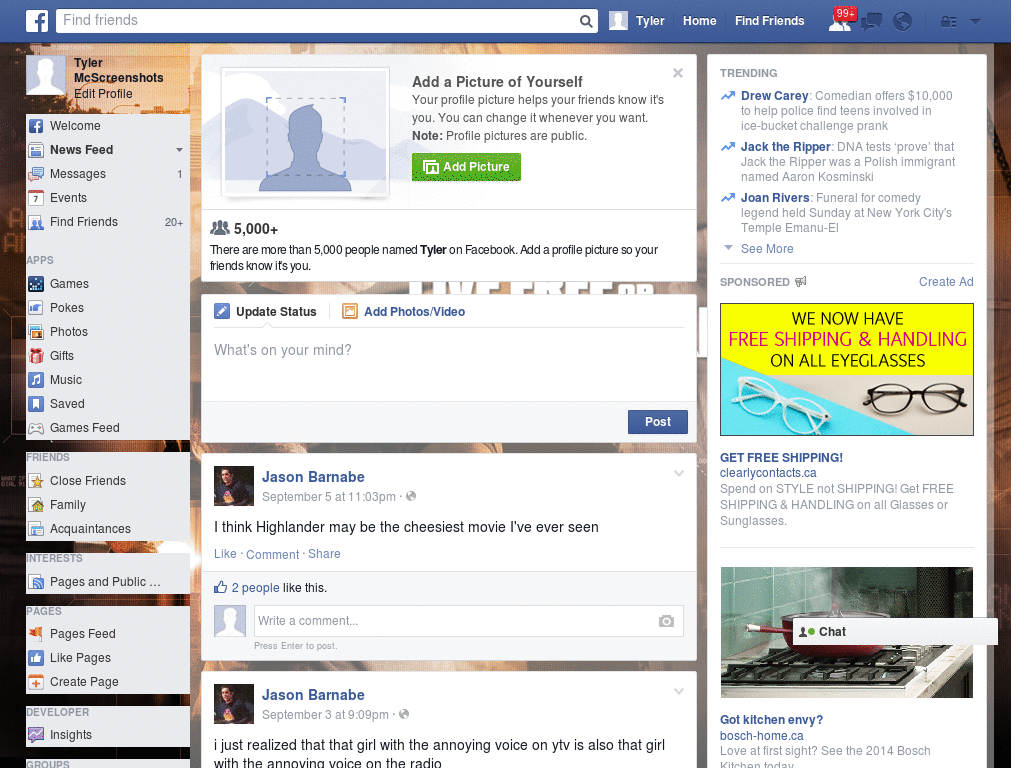Image resolution: width=1024 pixels, height=768 pixels.
Task: Click Comment on the Highlander post
Action: [272, 554]
